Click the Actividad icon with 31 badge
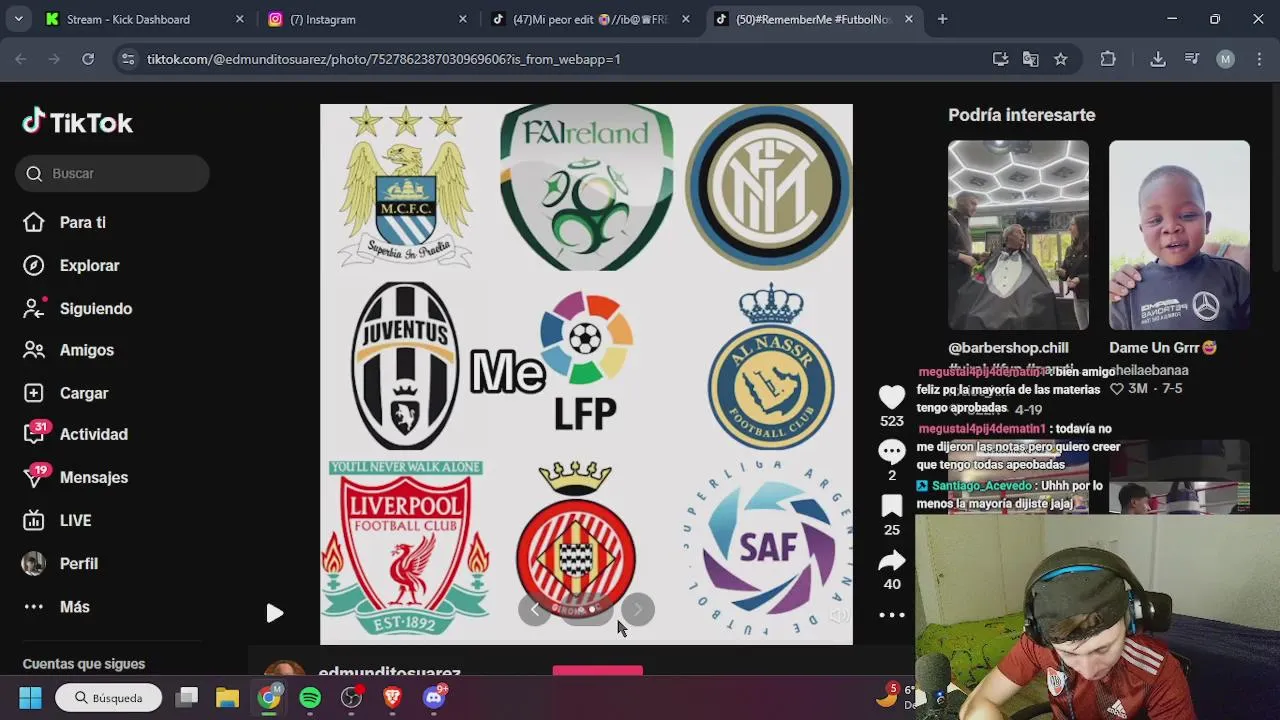This screenshot has height=720, width=1280. [35, 433]
